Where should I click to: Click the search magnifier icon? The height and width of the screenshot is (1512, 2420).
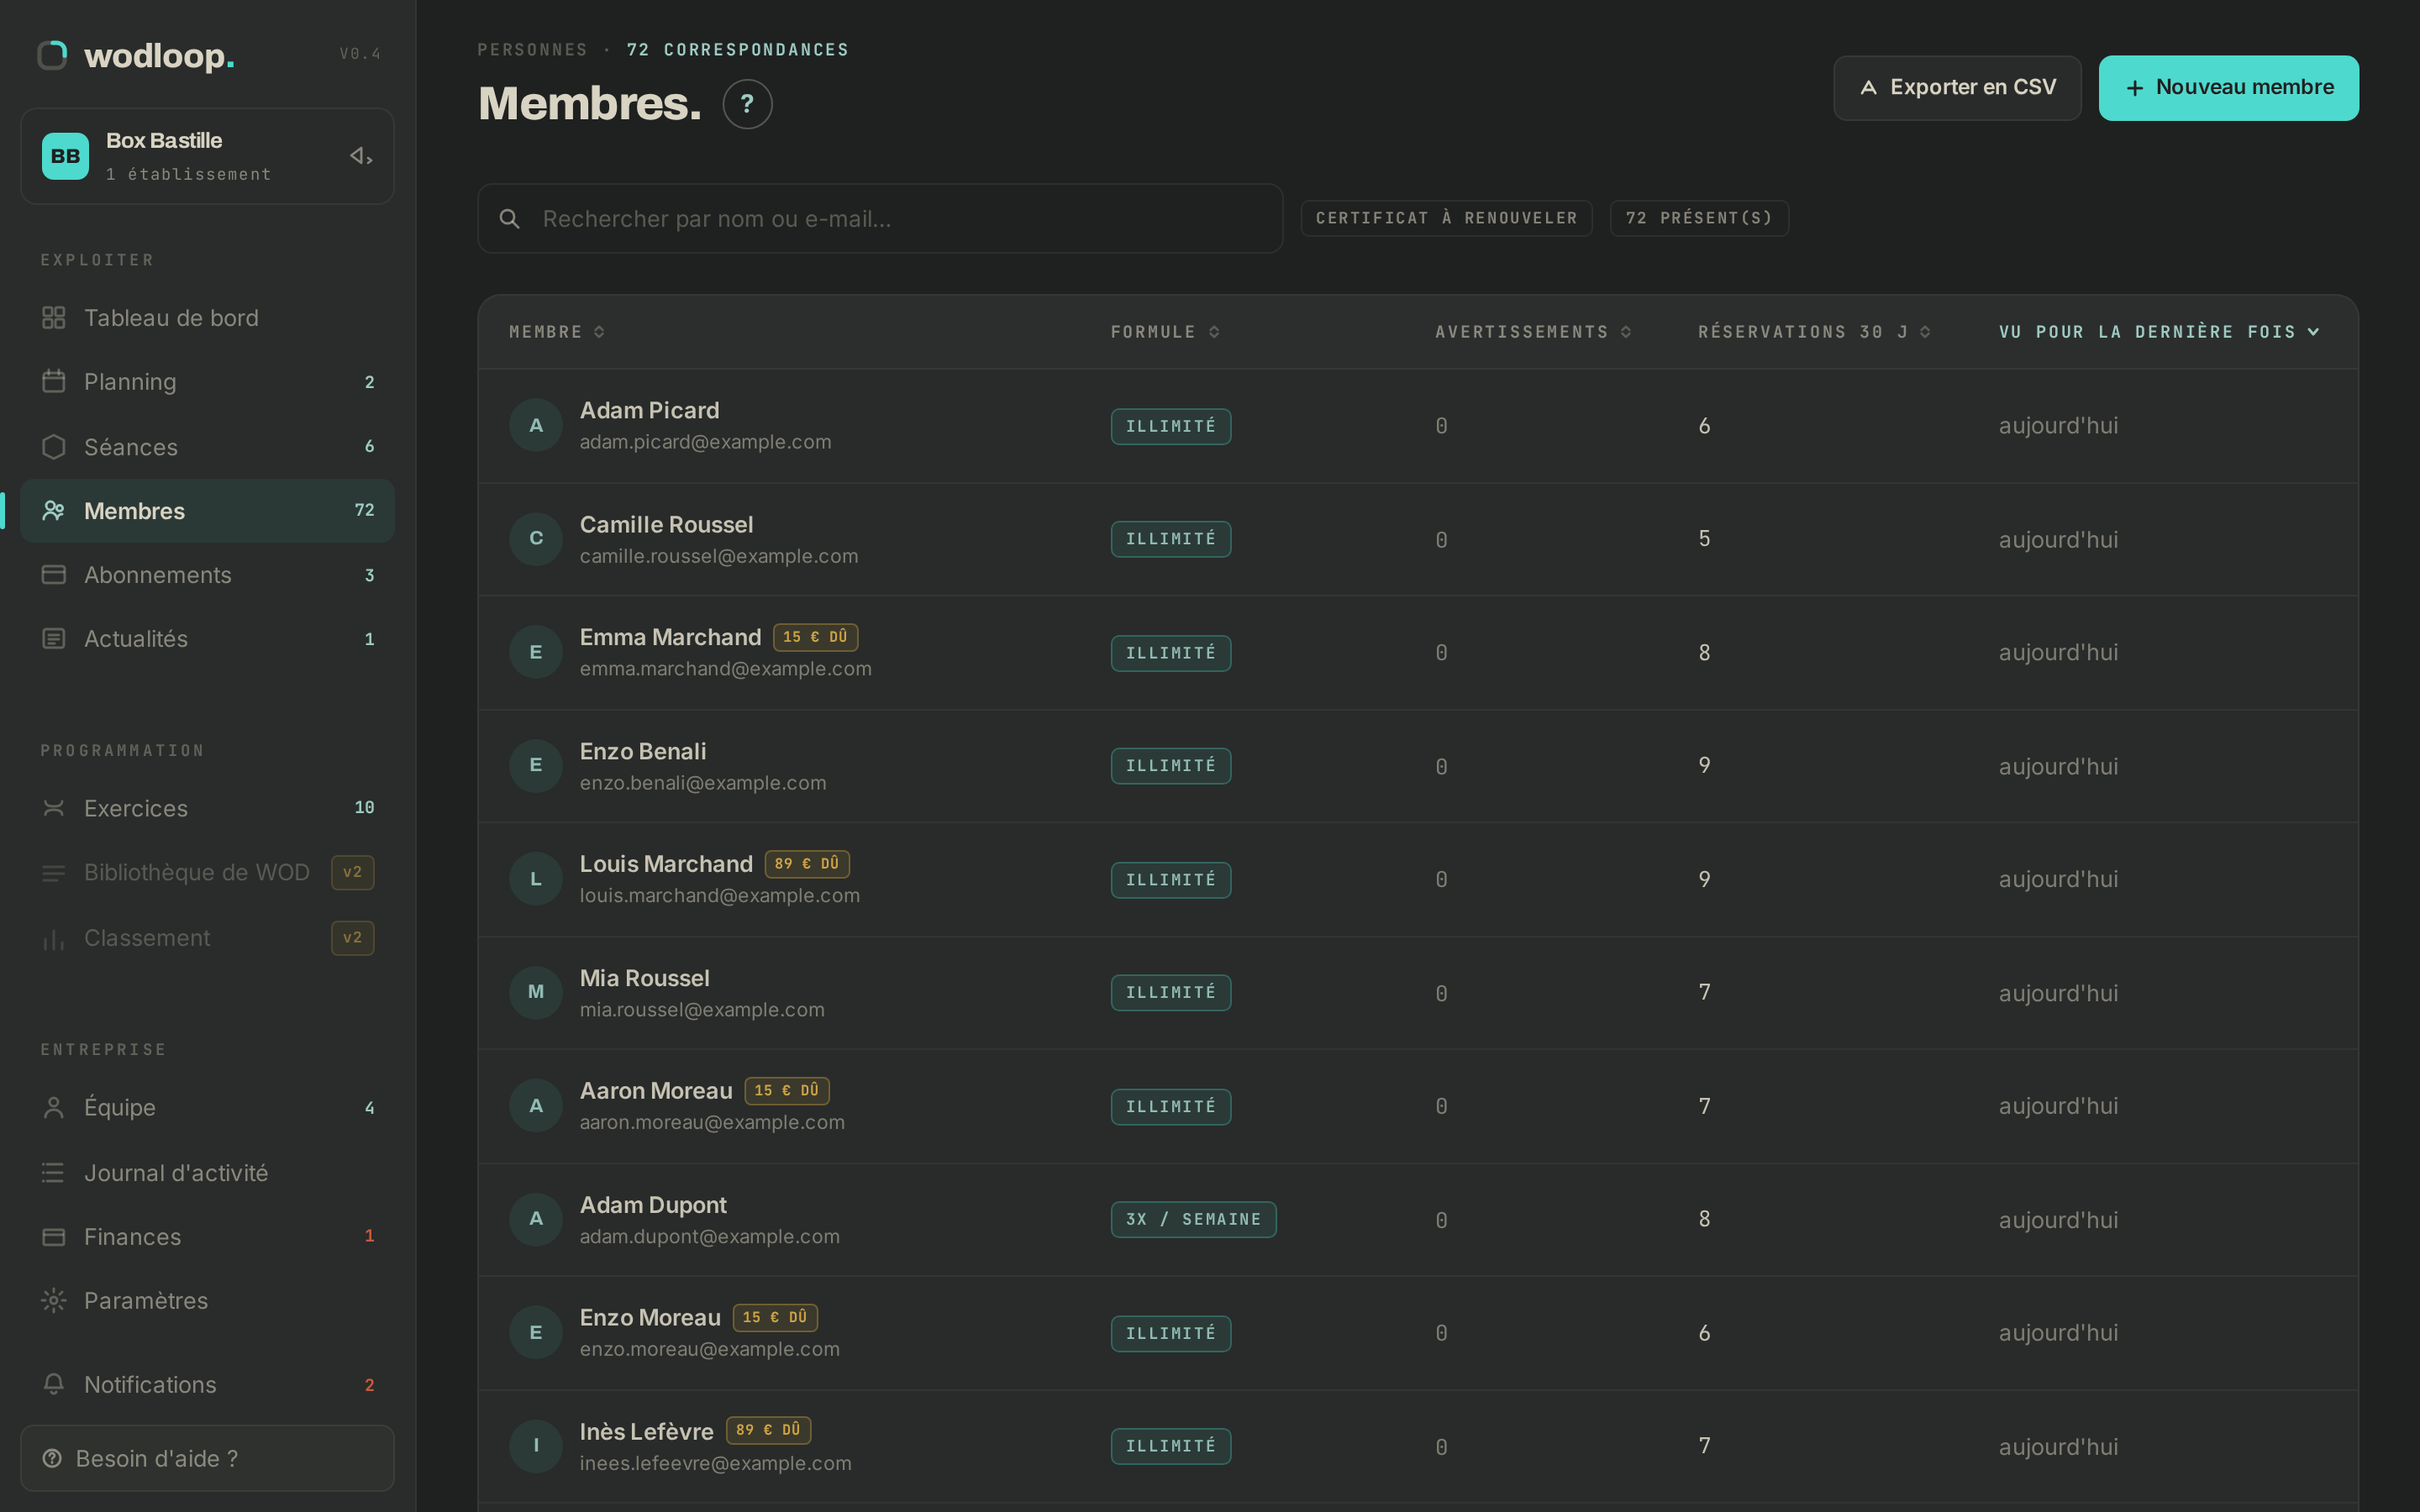510,219
